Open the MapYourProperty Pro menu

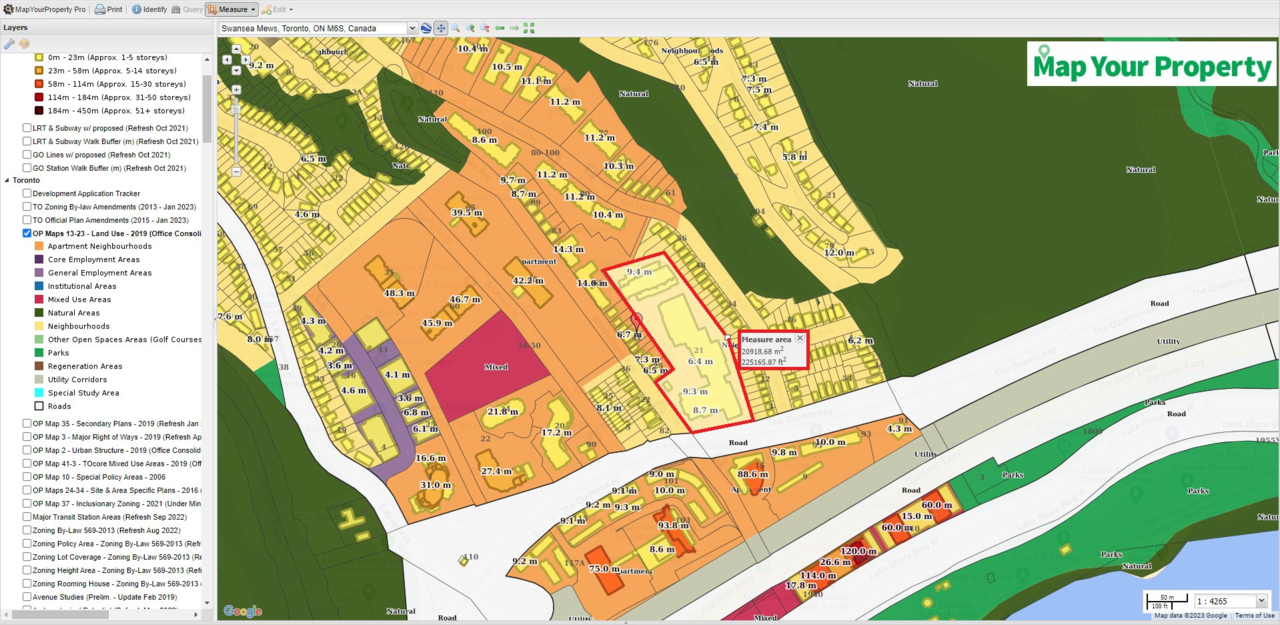[44, 9]
